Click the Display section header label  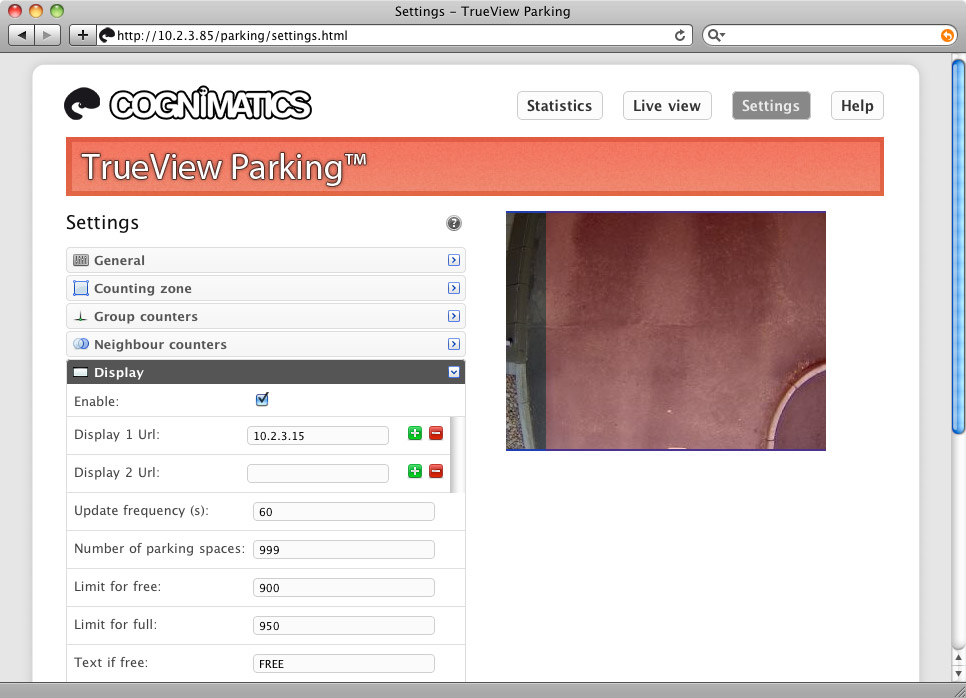click(x=119, y=373)
